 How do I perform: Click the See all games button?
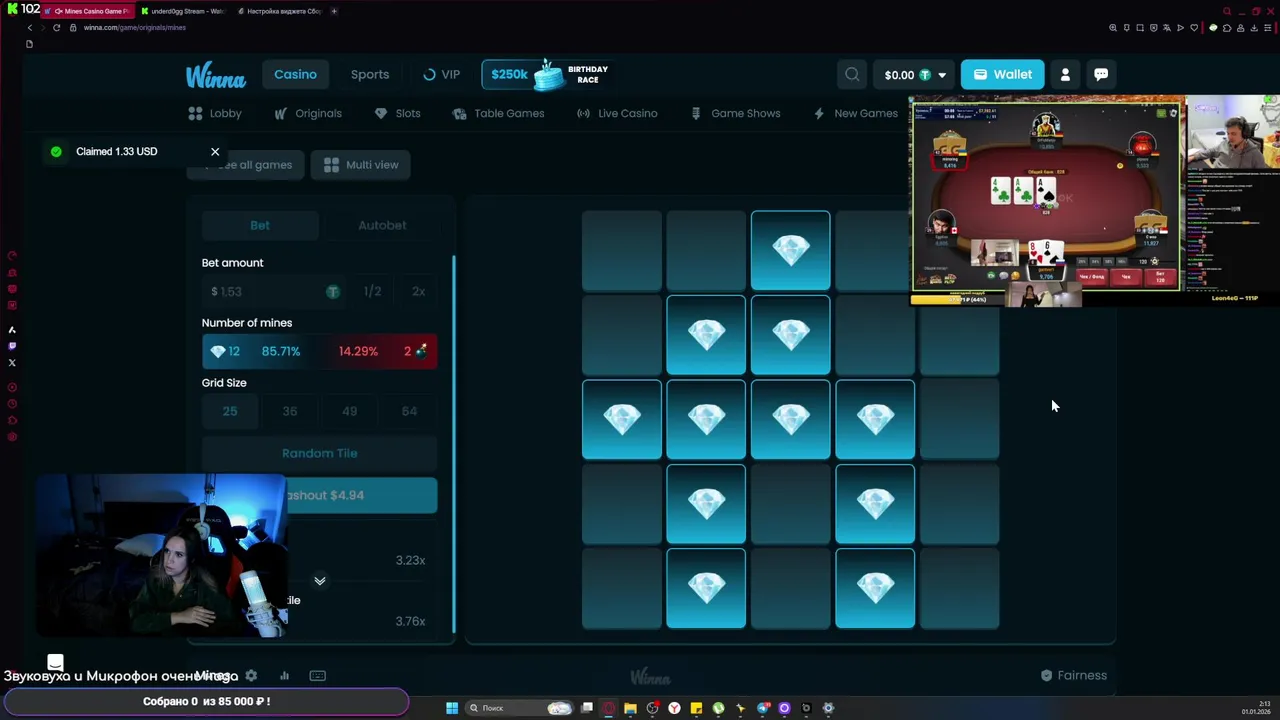pyautogui.click(x=247, y=165)
